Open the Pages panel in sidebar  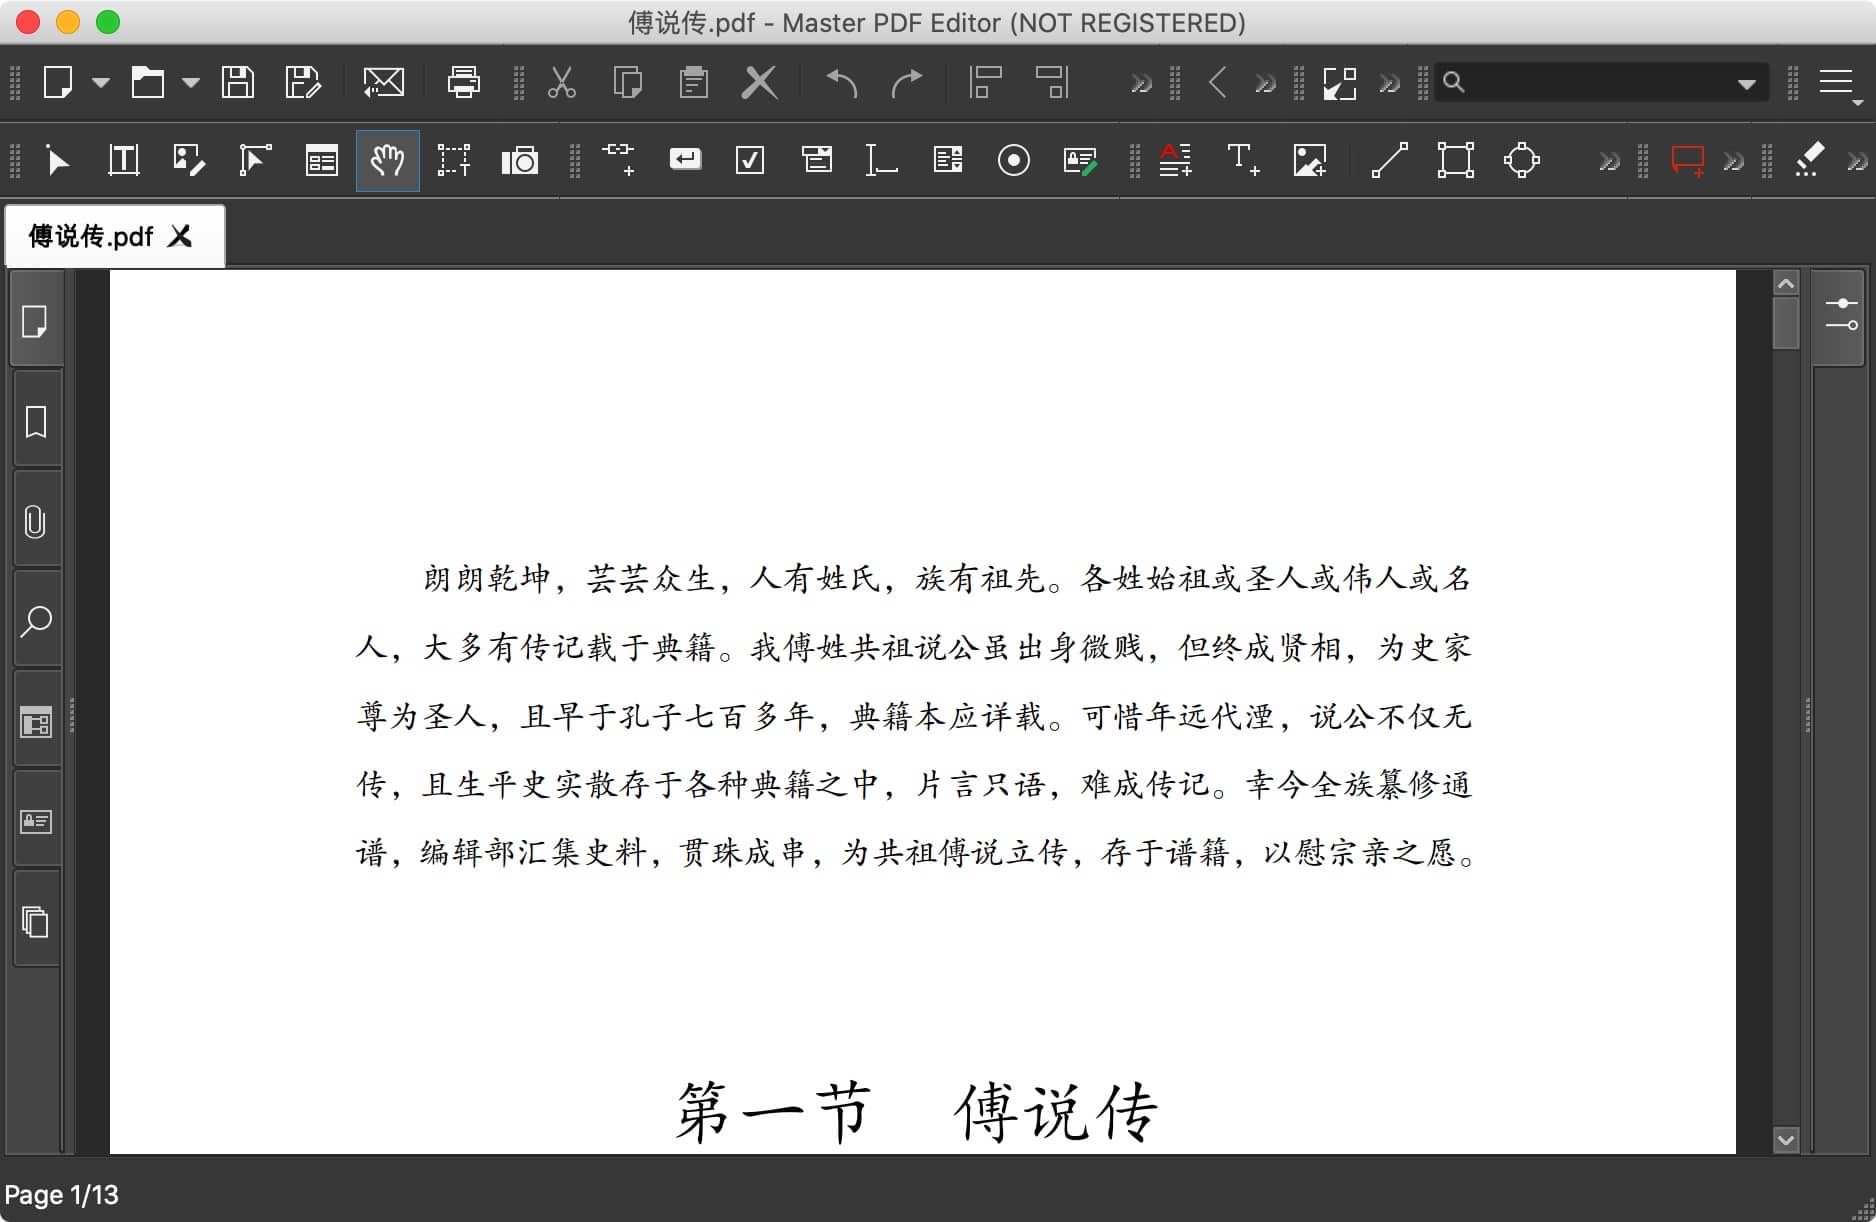point(35,322)
